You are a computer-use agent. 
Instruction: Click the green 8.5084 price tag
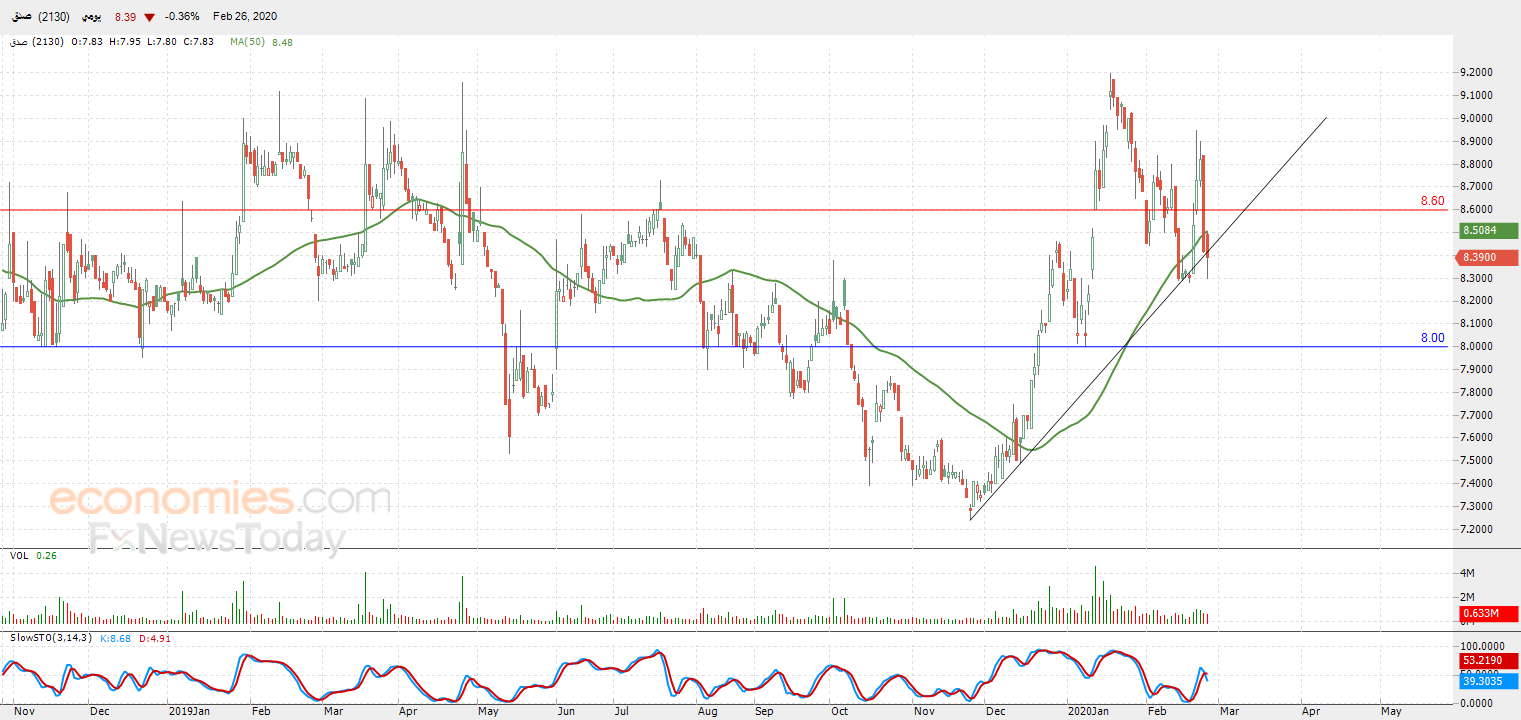[1488, 231]
